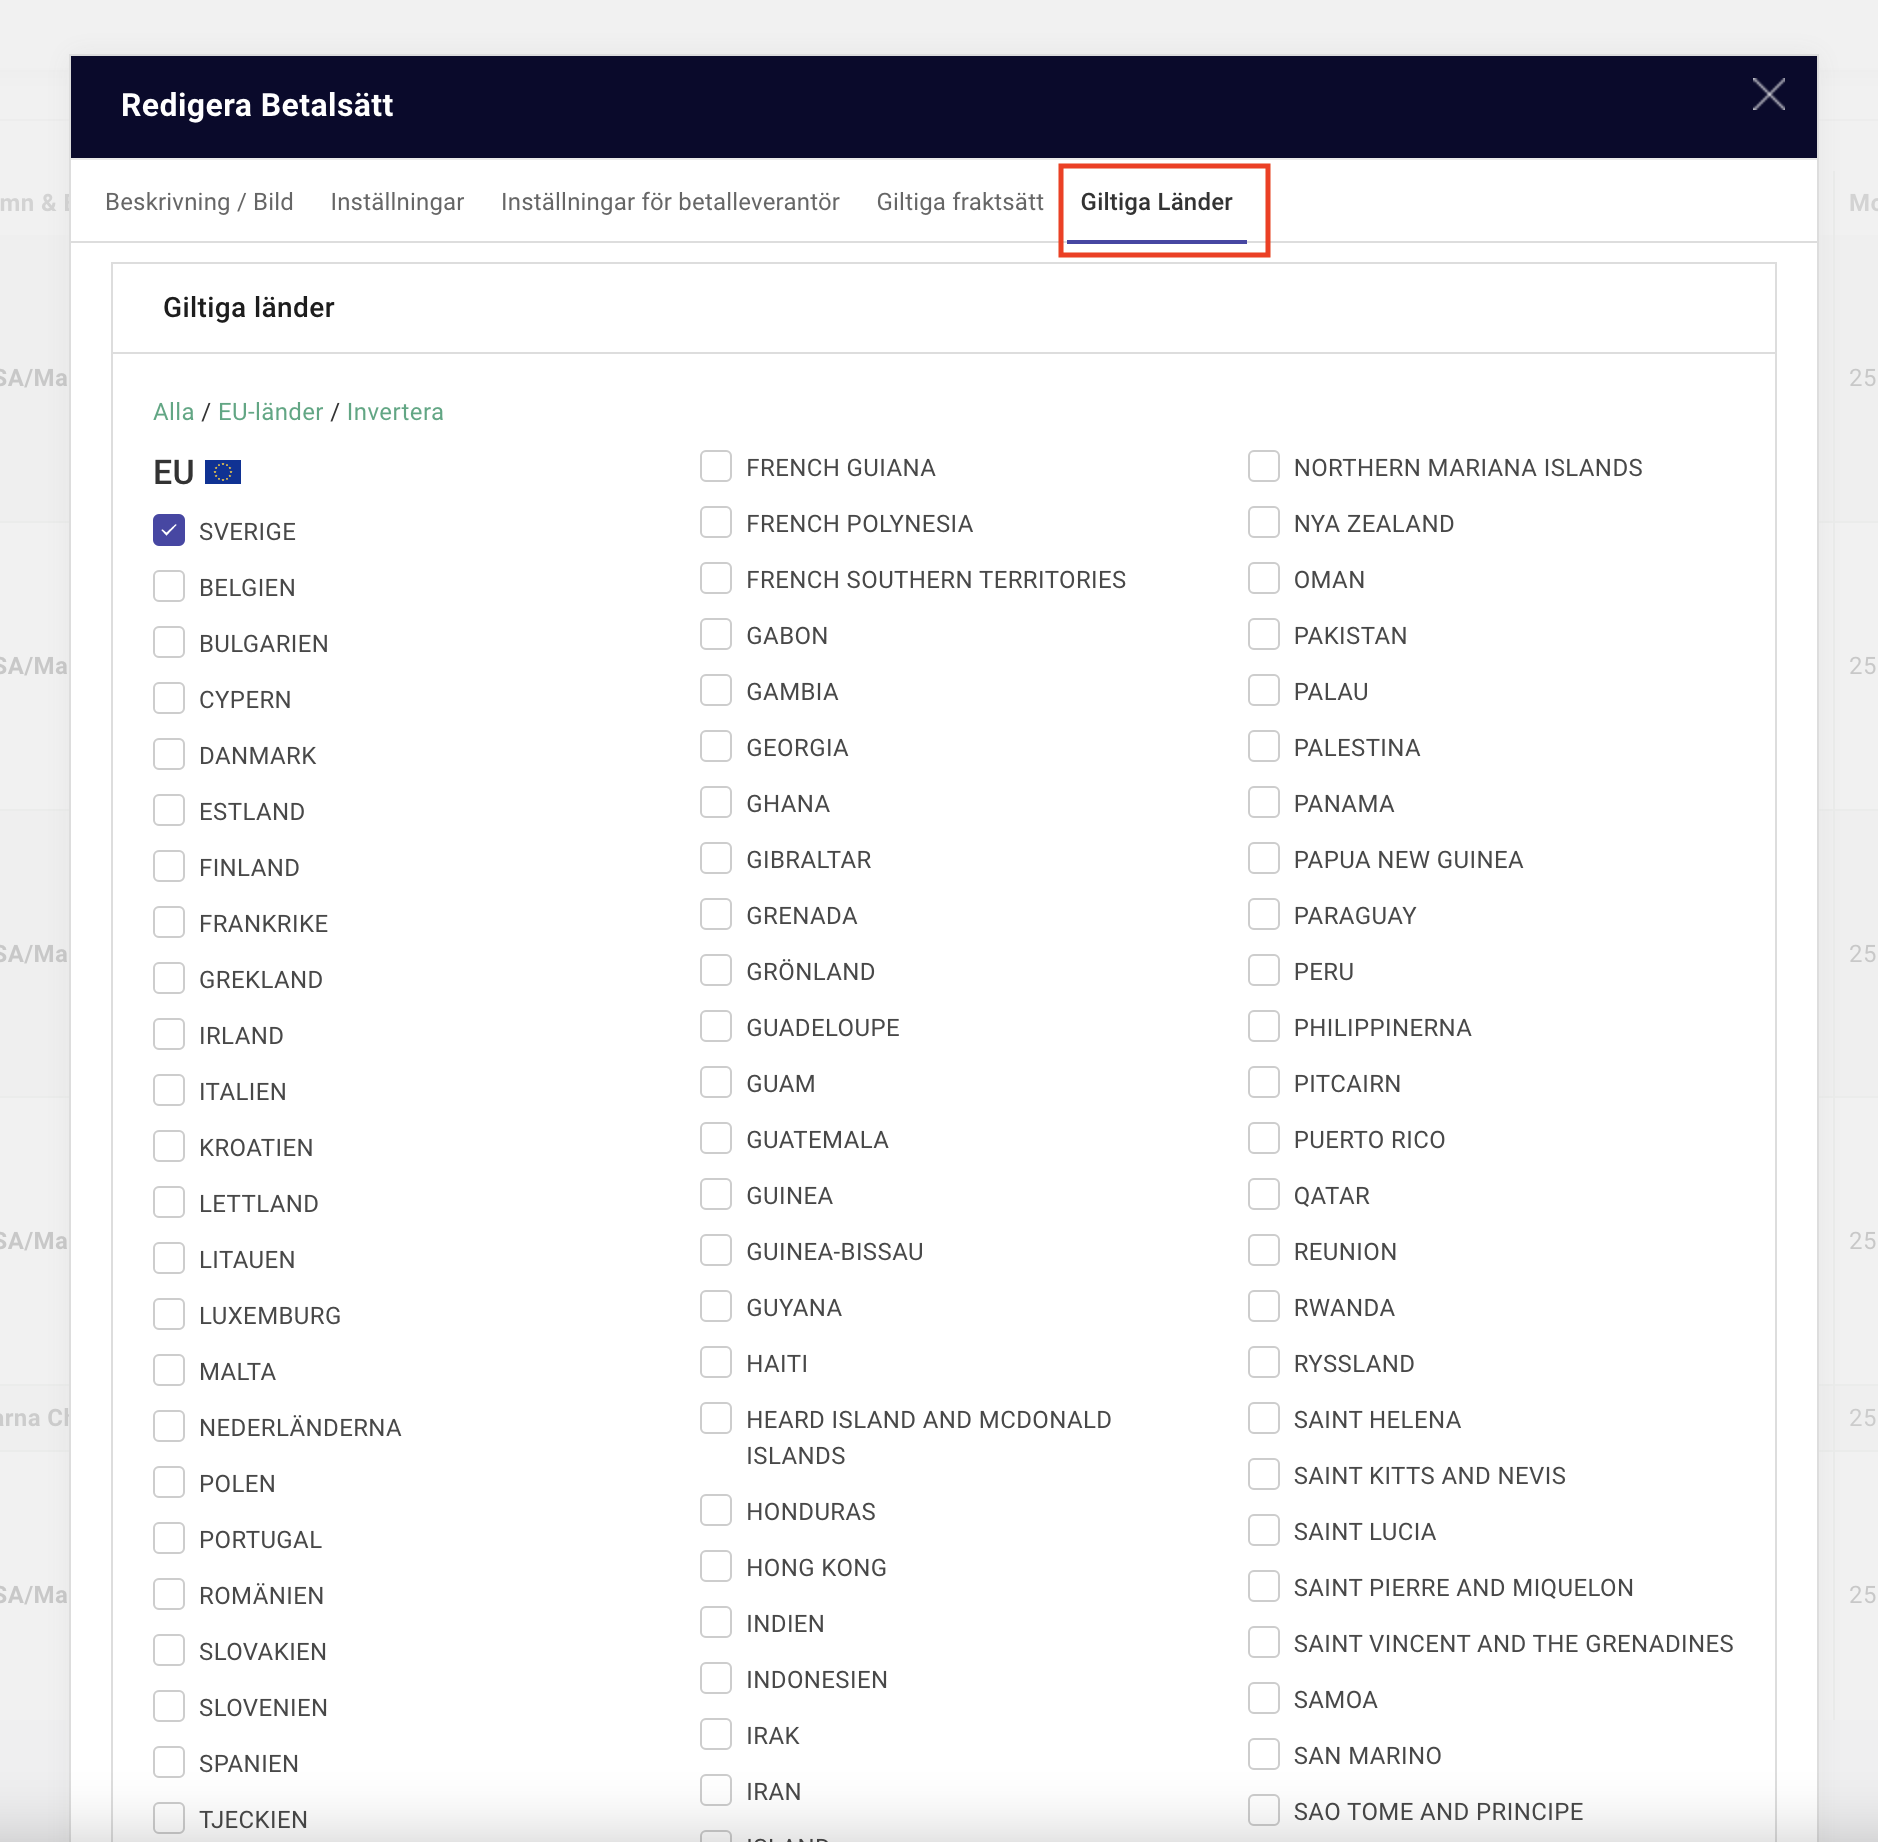Check the BELGIEN checkbox
The width and height of the screenshot is (1878, 1842).
click(x=169, y=587)
